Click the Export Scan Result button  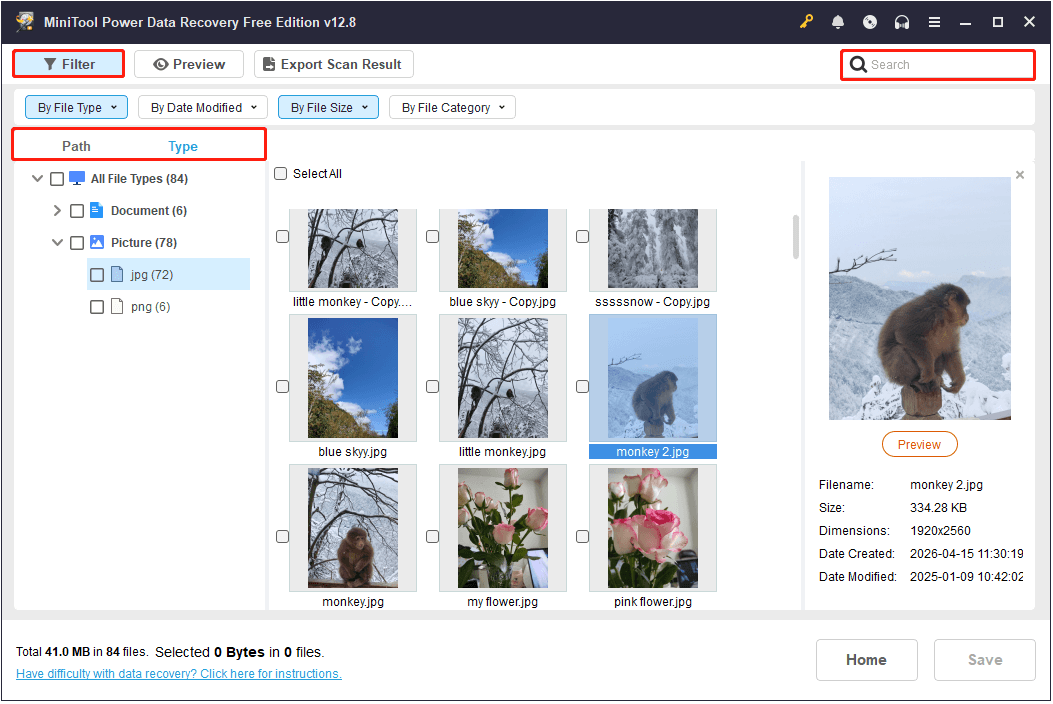point(333,65)
